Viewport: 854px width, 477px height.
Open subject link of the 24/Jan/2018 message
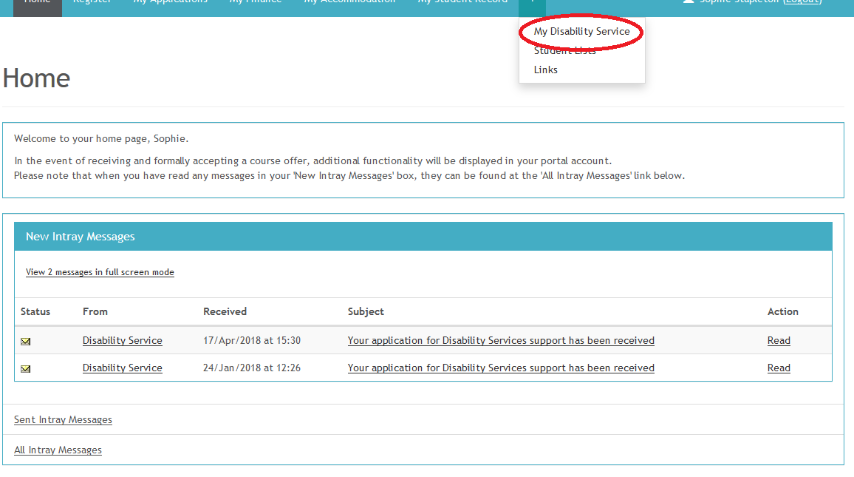pos(501,368)
